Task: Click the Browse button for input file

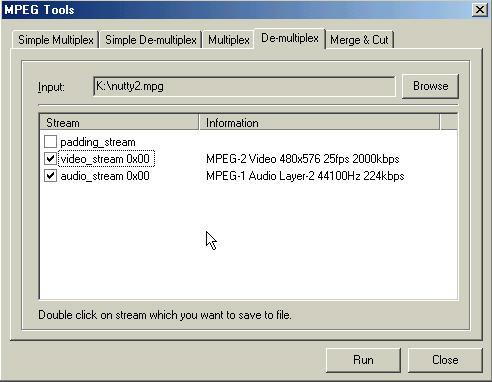Action: (x=430, y=86)
